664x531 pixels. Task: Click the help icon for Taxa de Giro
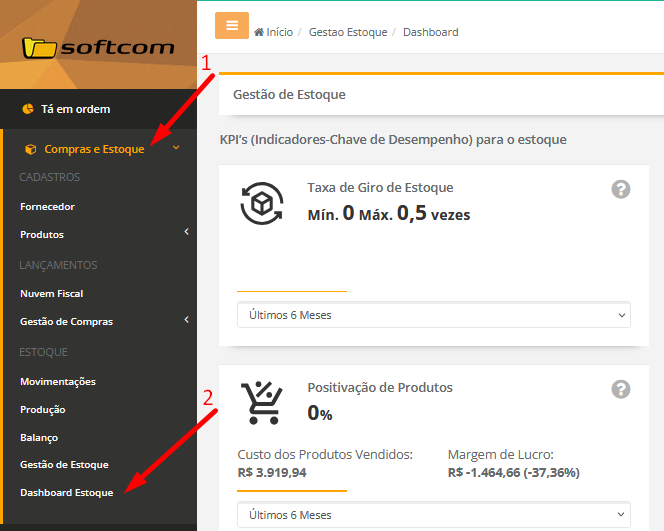click(621, 189)
